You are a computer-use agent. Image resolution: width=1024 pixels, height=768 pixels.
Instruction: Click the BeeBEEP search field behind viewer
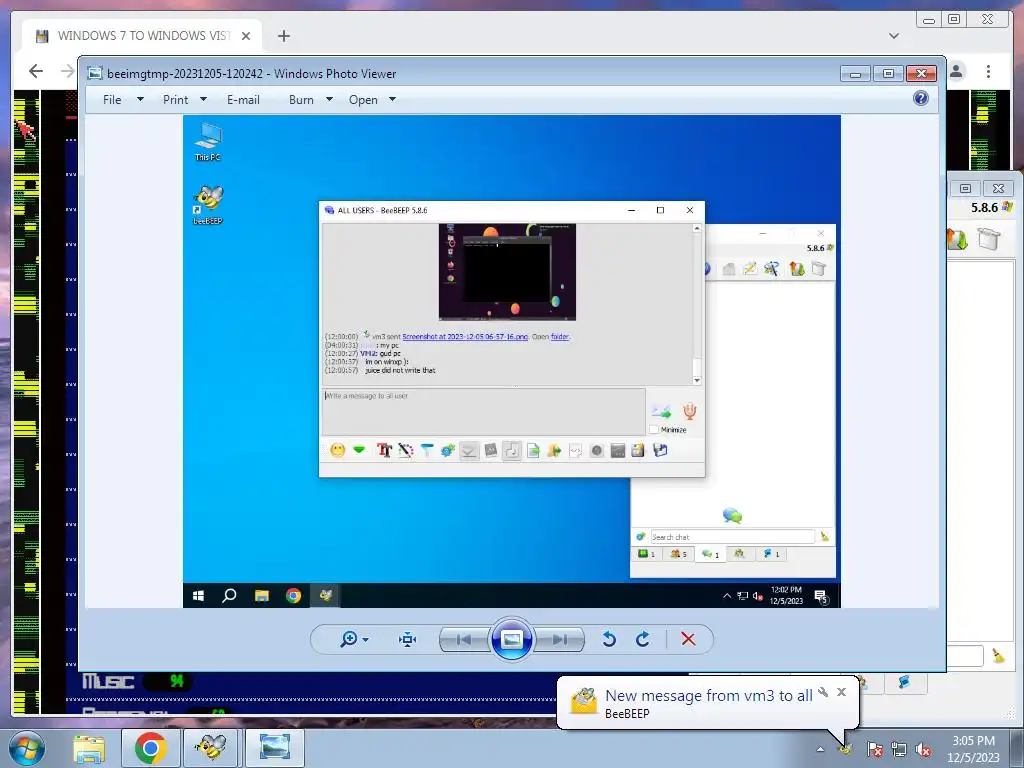pyautogui.click(x=965, y=655)
